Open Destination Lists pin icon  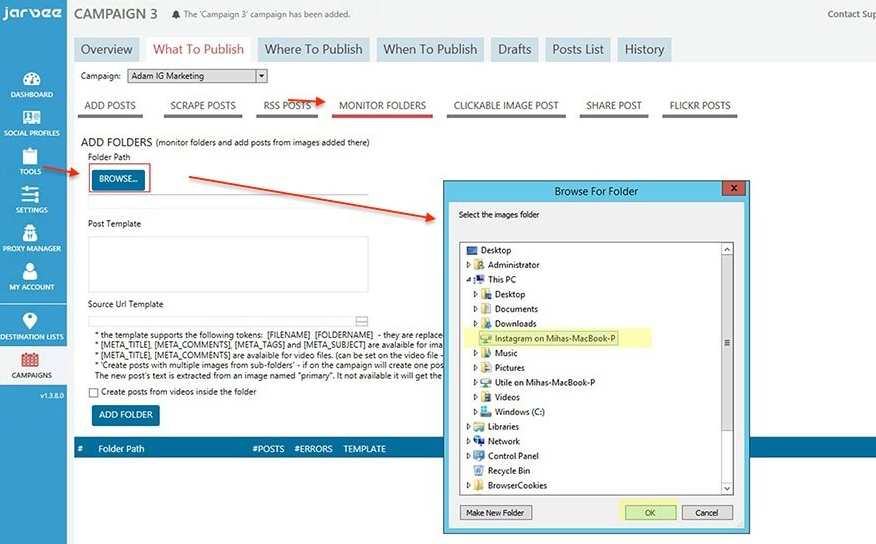click(x=30, y=321)
